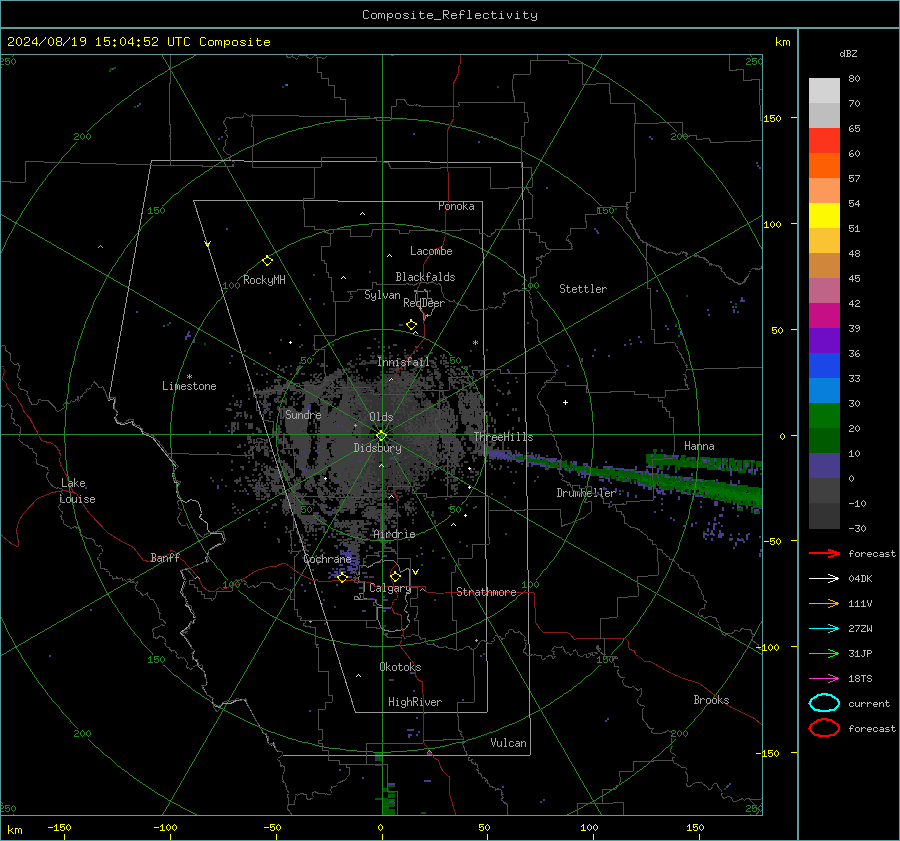
Task: Click the Olds city label
Action: [x=381, y=417]
